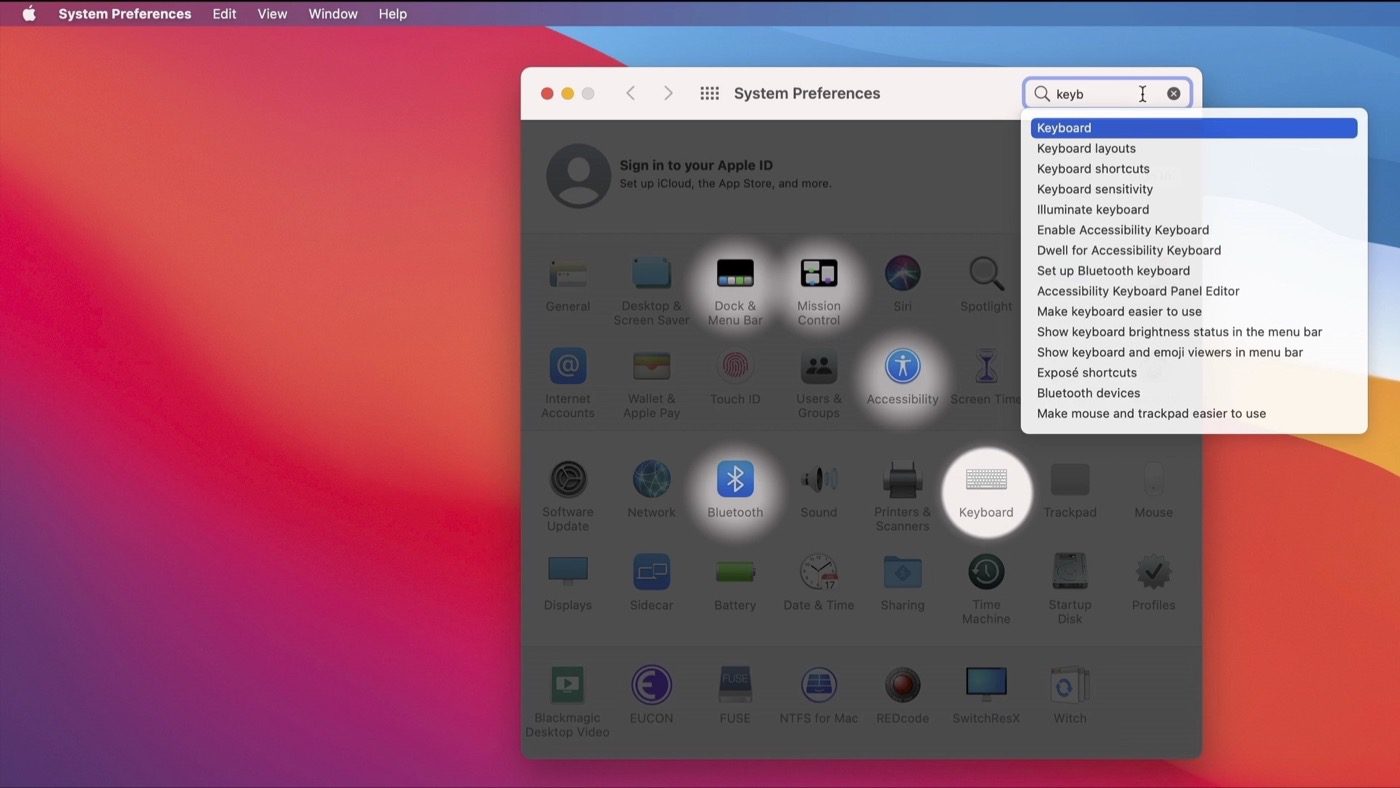
Task: Open Dock & Menu Bar preferences
Action: coord(735,273)
